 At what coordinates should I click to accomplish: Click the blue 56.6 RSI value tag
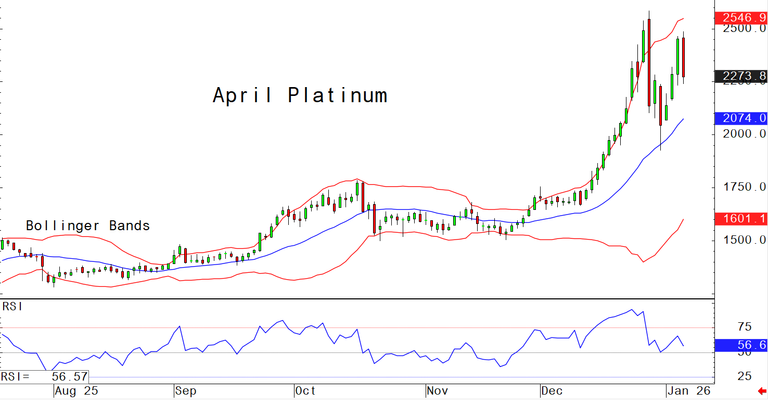point(740,345)
